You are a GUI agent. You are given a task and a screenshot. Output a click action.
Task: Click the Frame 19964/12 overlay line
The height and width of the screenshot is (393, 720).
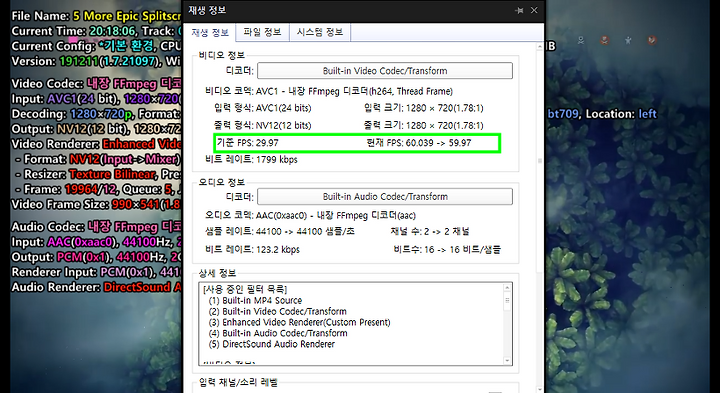point(98,190)
